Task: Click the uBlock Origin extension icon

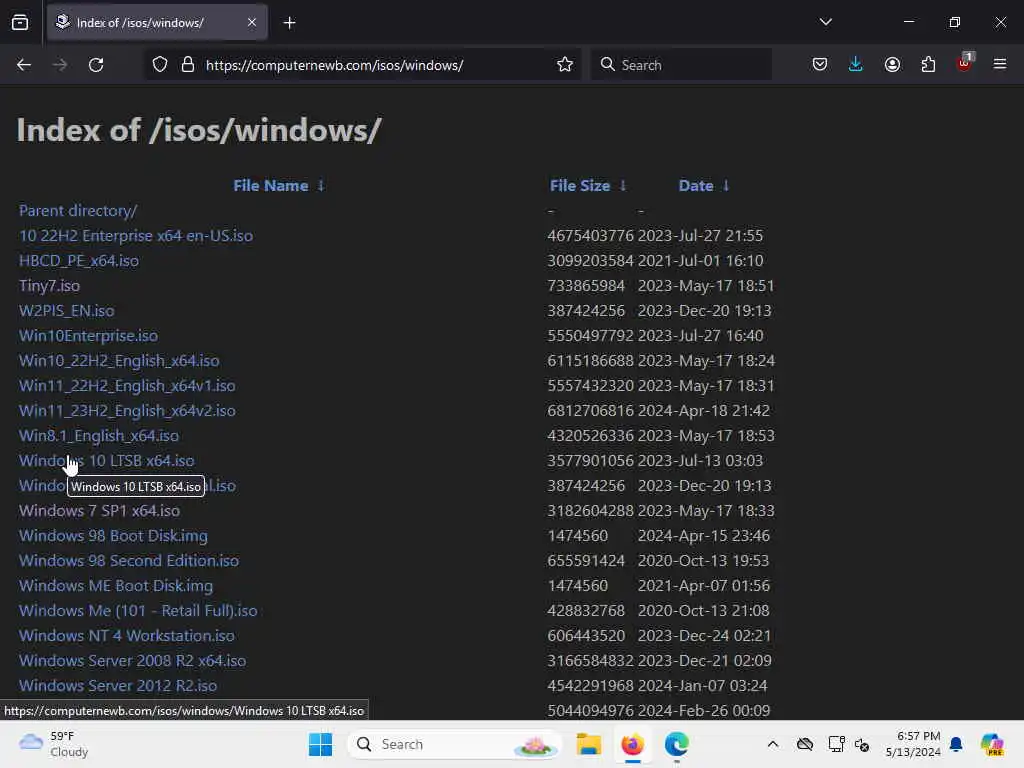Action: coord(965,63)
